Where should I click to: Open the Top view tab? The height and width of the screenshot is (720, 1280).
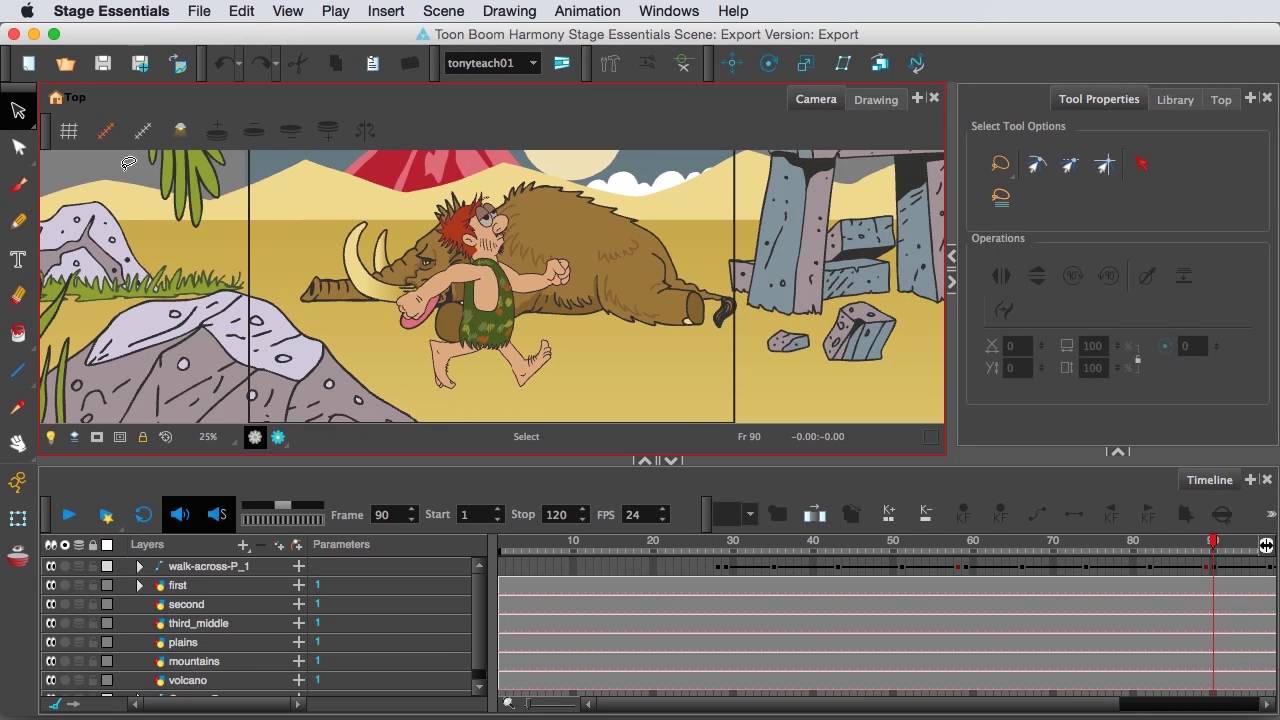(x=1221, y=99)
